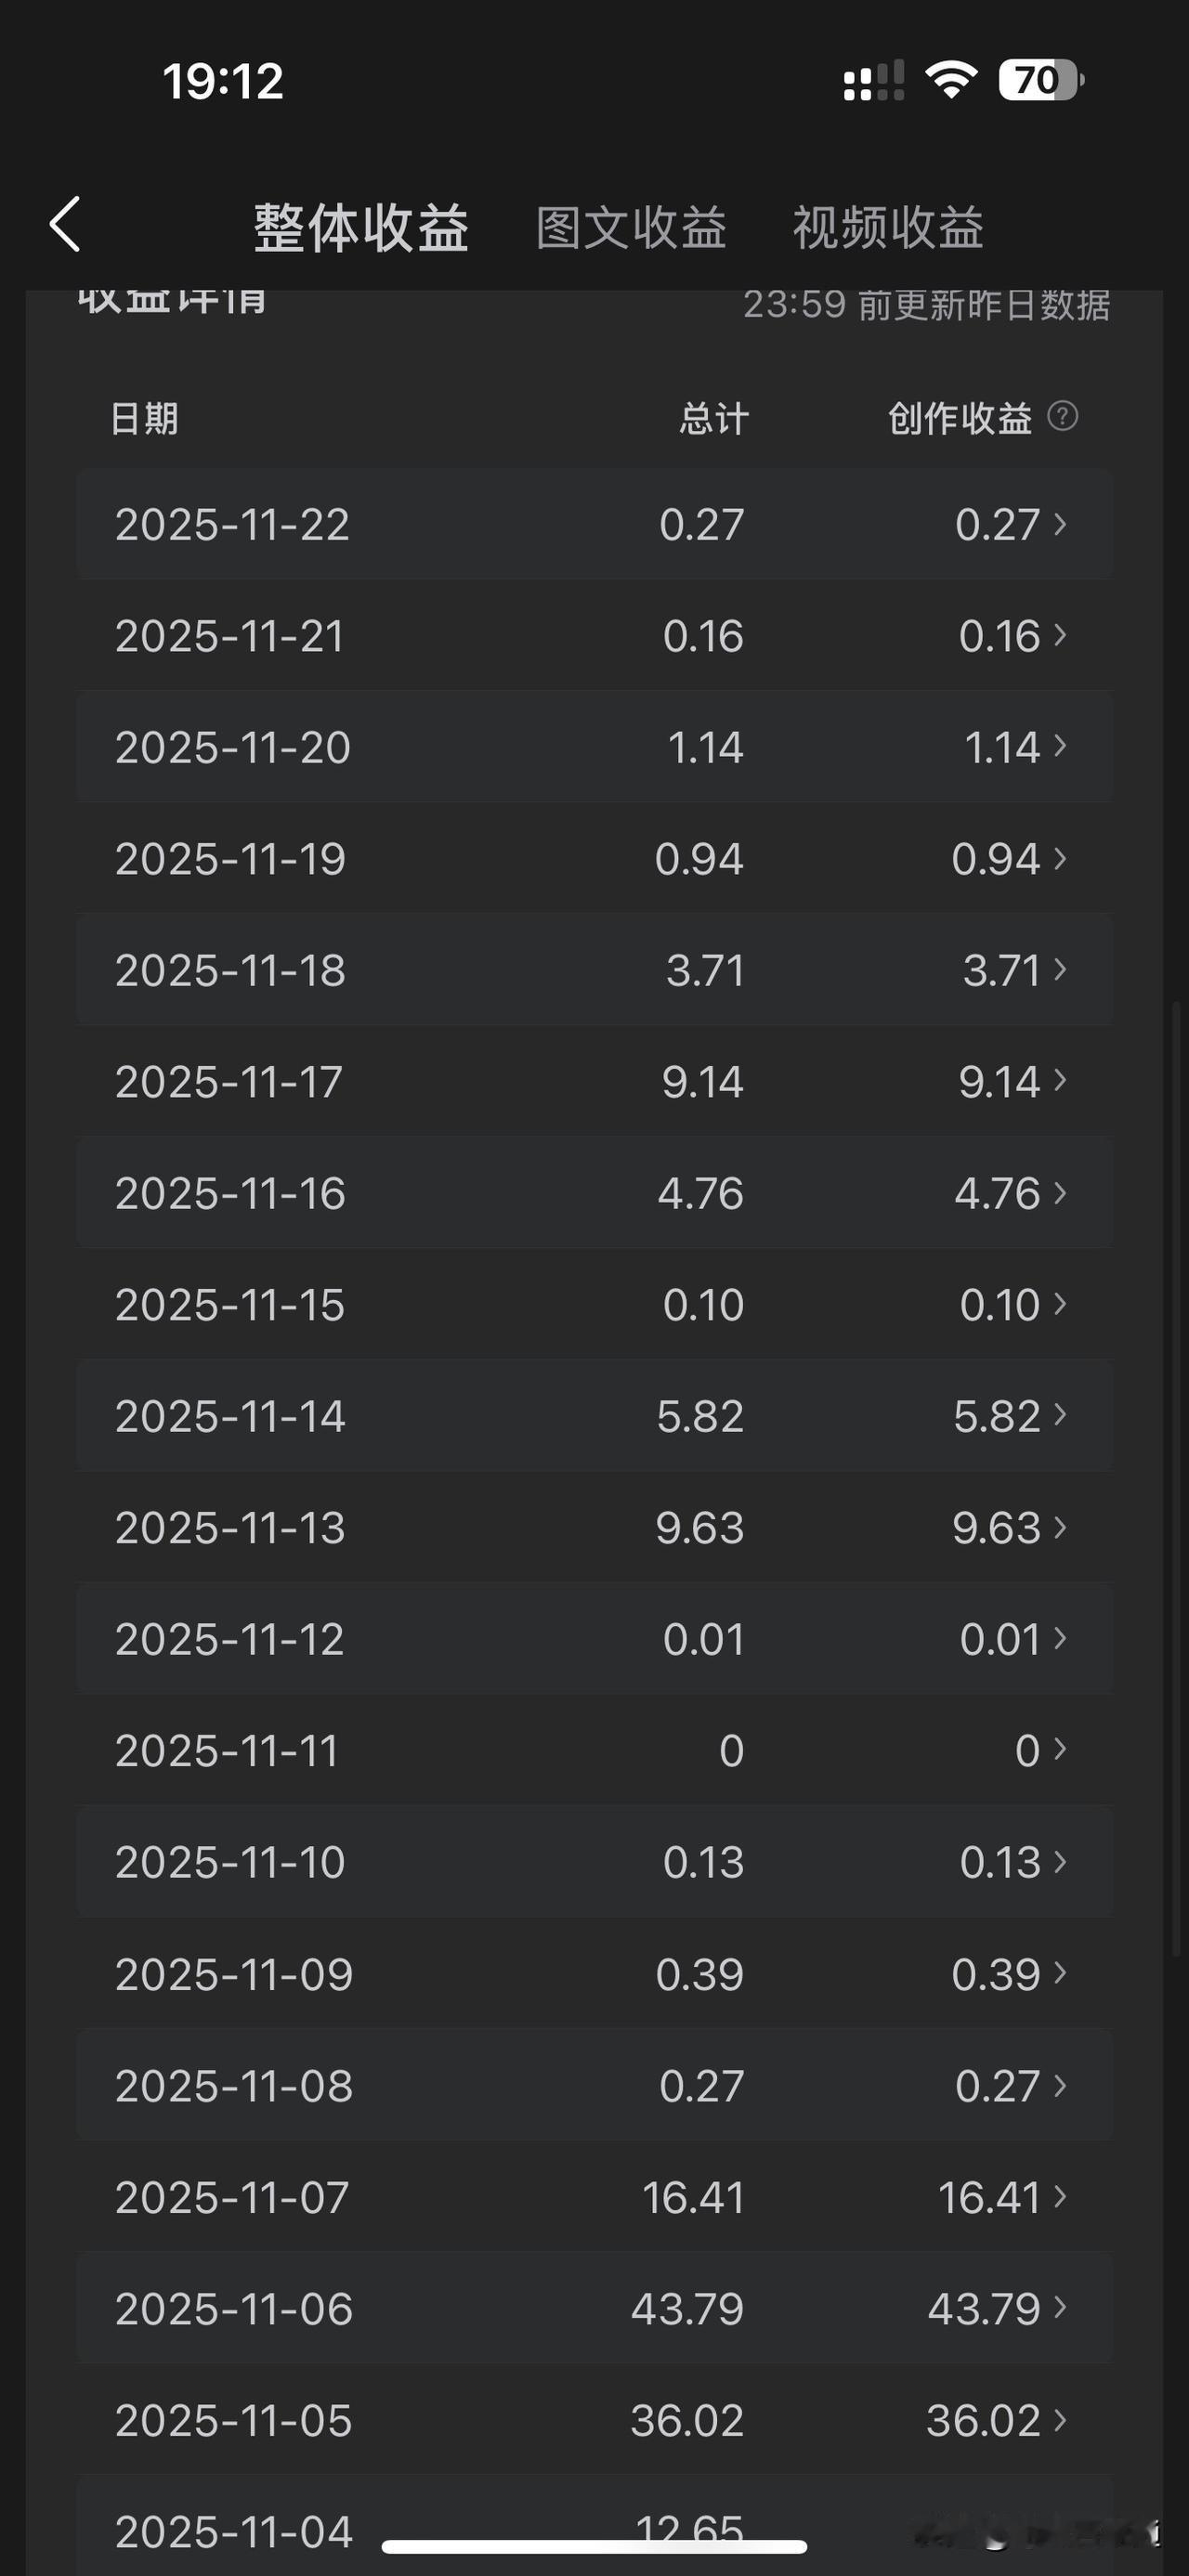Select the 整体收益 tab

[361, 228]
